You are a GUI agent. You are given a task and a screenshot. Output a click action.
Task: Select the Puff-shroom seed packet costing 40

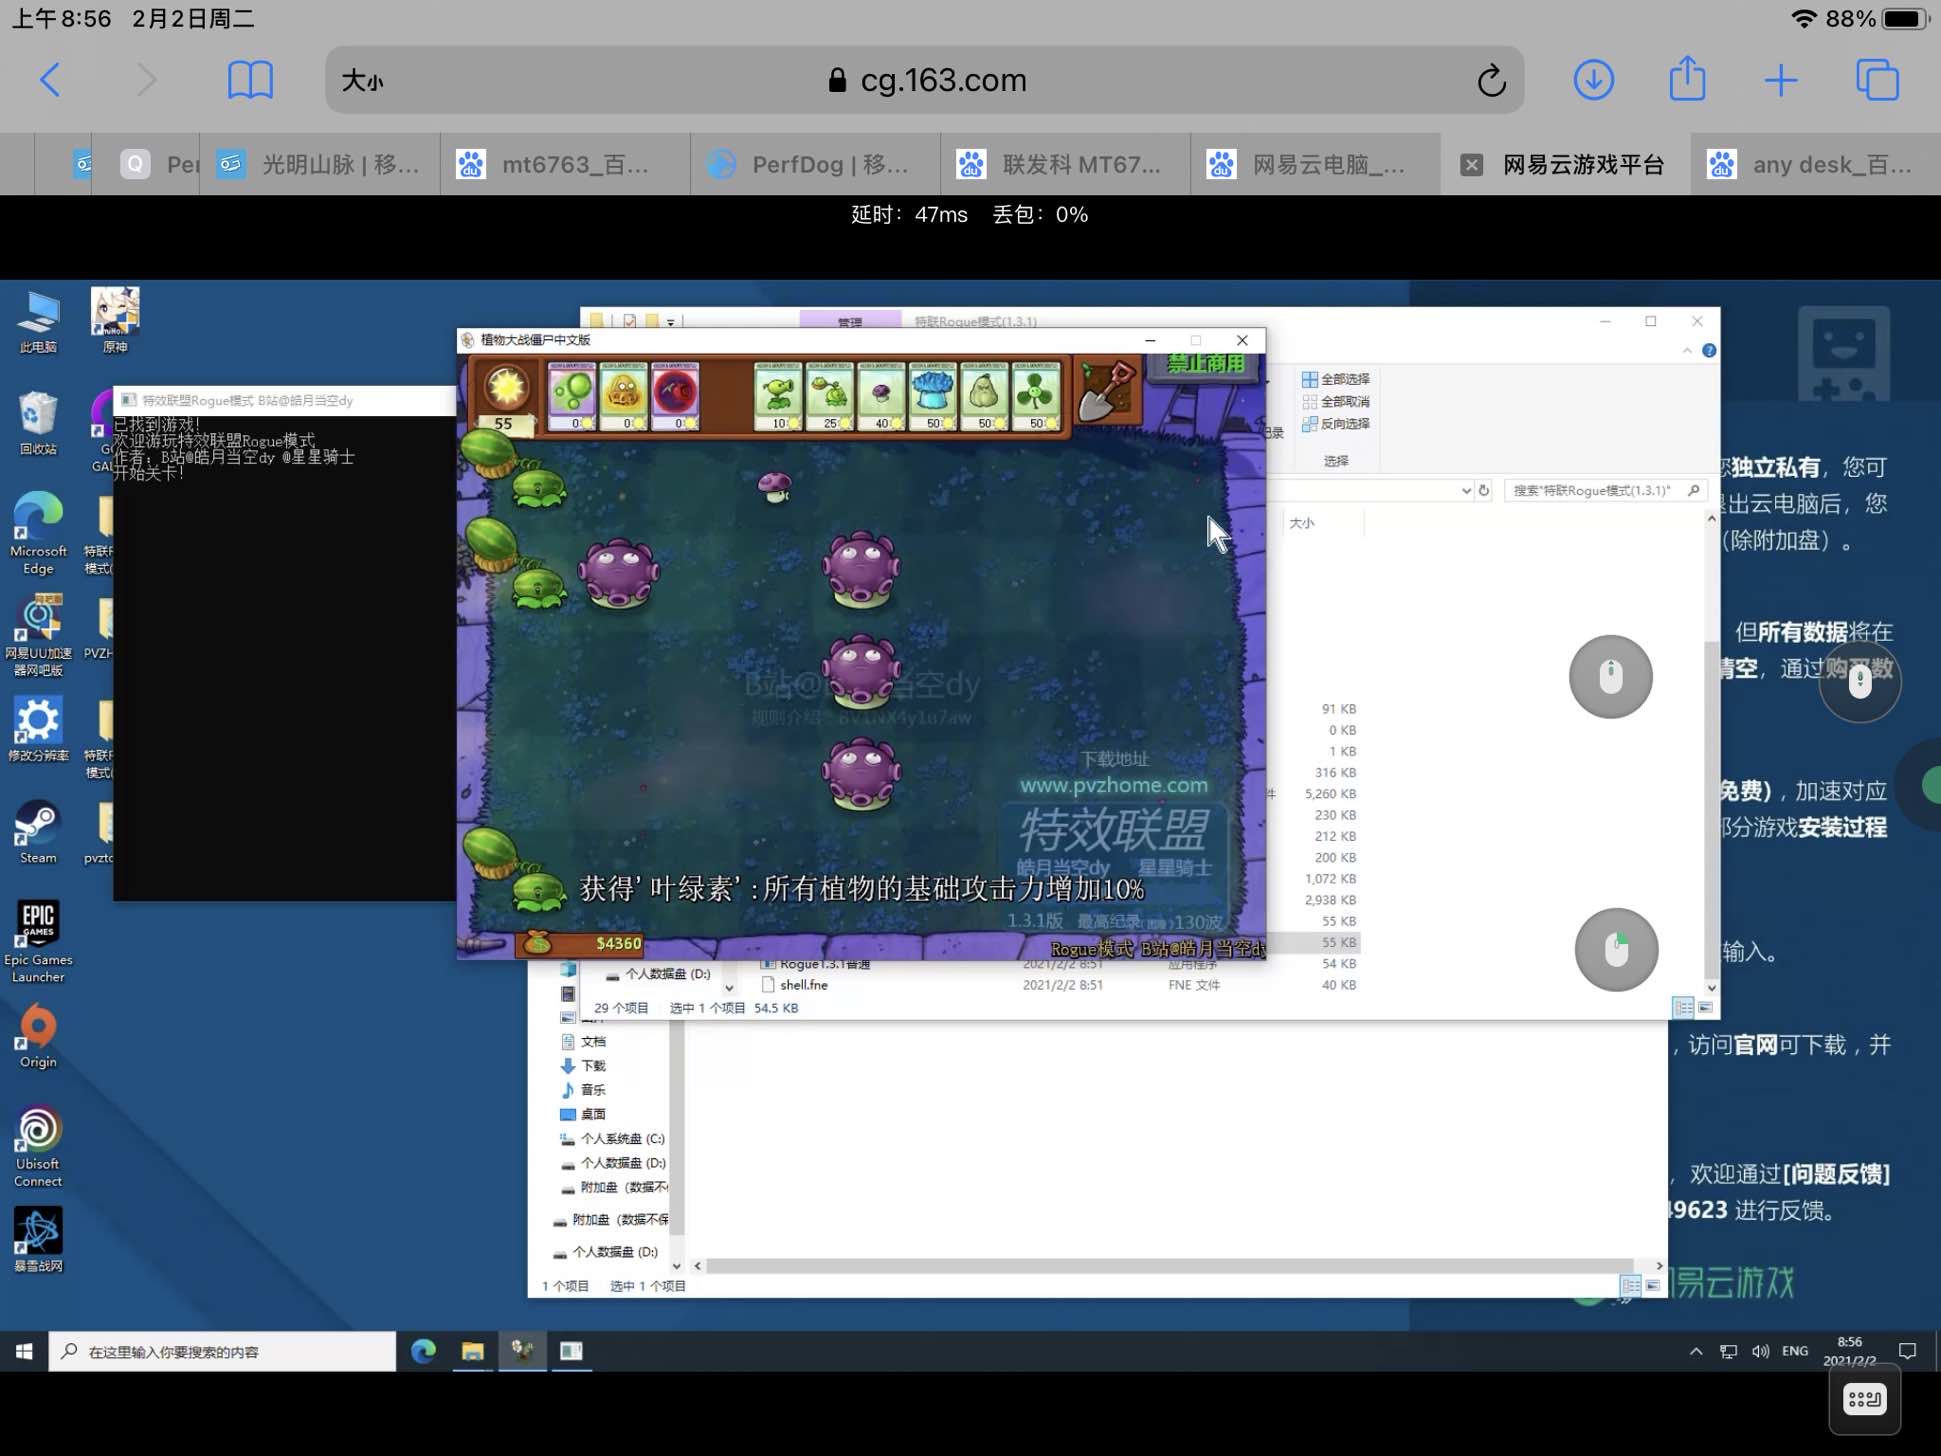(x=881, y=396)
